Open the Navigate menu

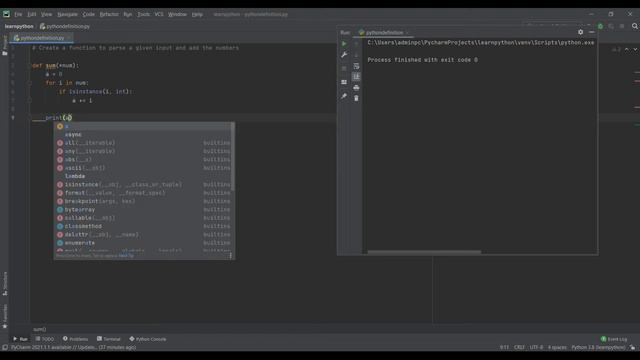67,14
